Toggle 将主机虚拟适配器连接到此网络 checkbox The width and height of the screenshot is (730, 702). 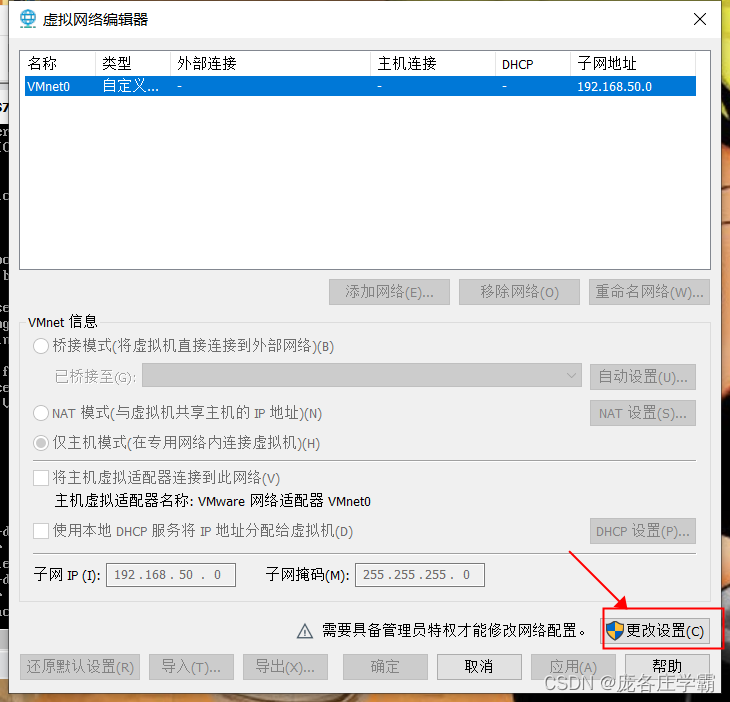[41, 478]
